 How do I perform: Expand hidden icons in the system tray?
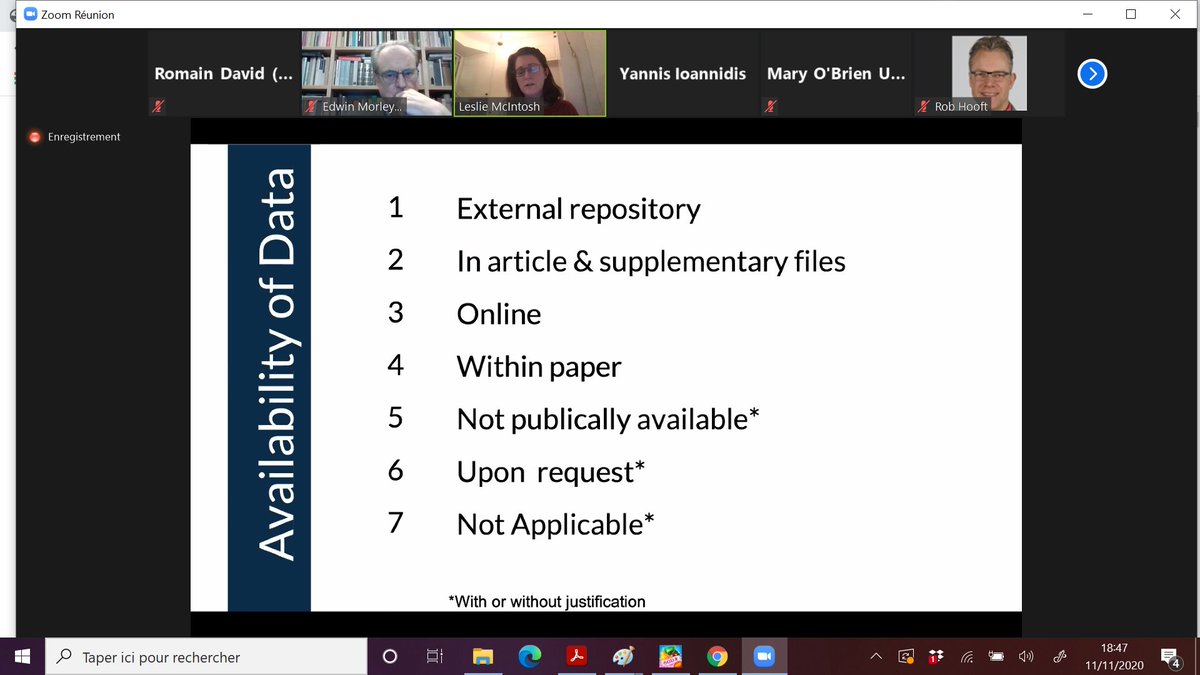[x=875, y=655]
